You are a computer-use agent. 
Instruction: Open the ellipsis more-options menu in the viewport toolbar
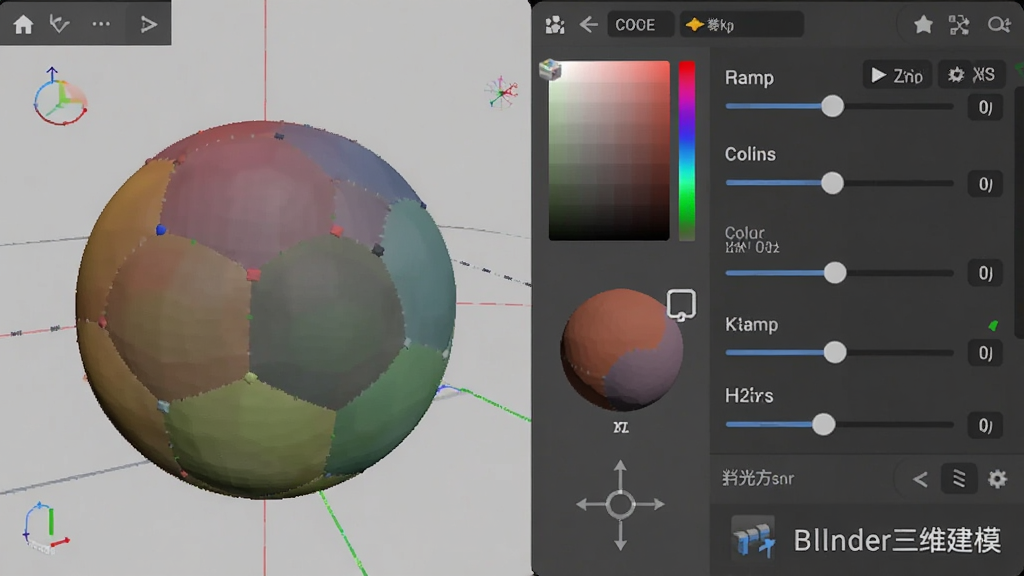pos(101,24)
